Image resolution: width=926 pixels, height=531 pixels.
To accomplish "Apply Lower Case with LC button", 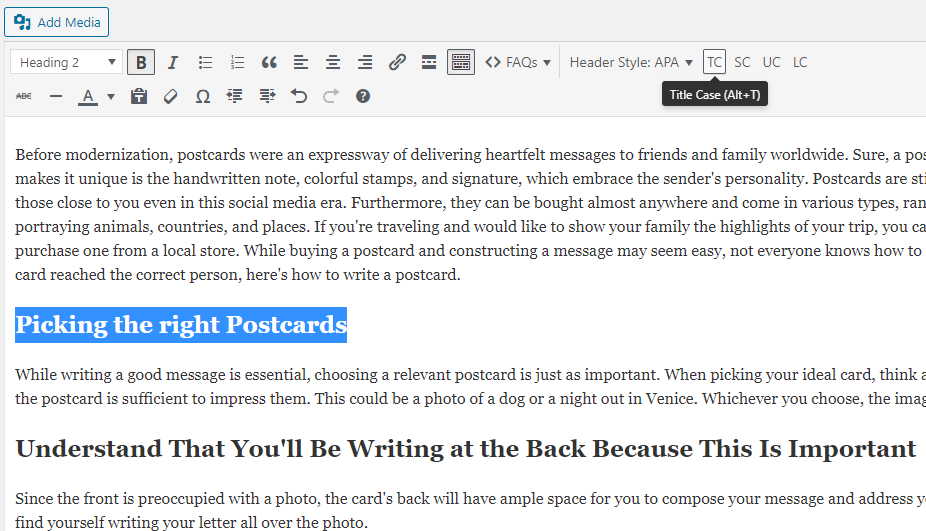I will coord(800,62).
